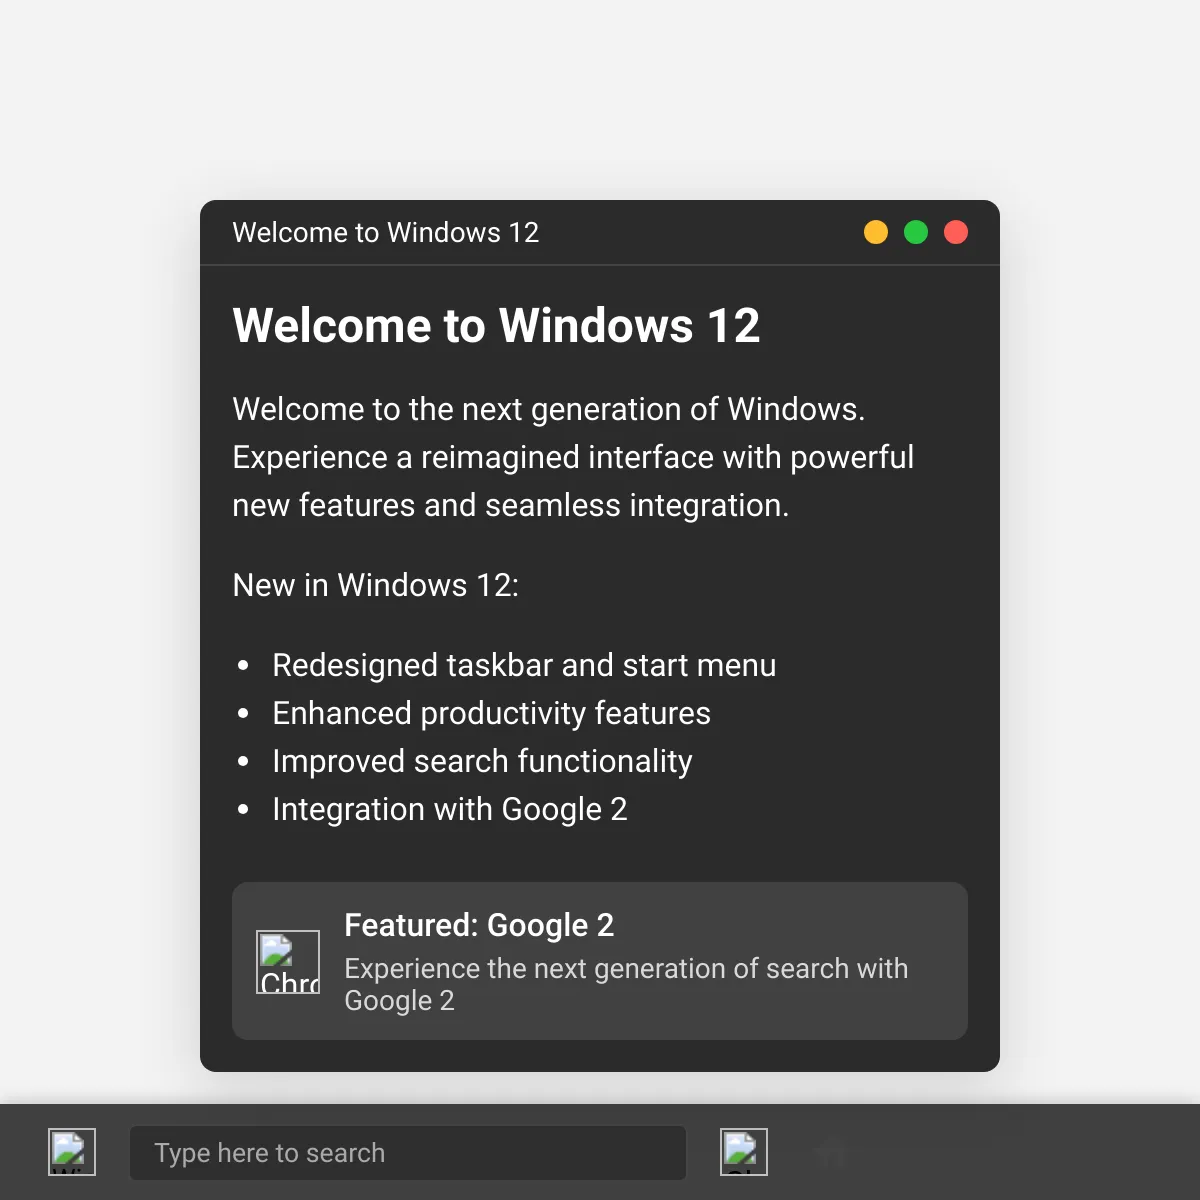Maximize the window with the green button
The width and height of the screenshot is (1200, 1200).
[916, 232]
